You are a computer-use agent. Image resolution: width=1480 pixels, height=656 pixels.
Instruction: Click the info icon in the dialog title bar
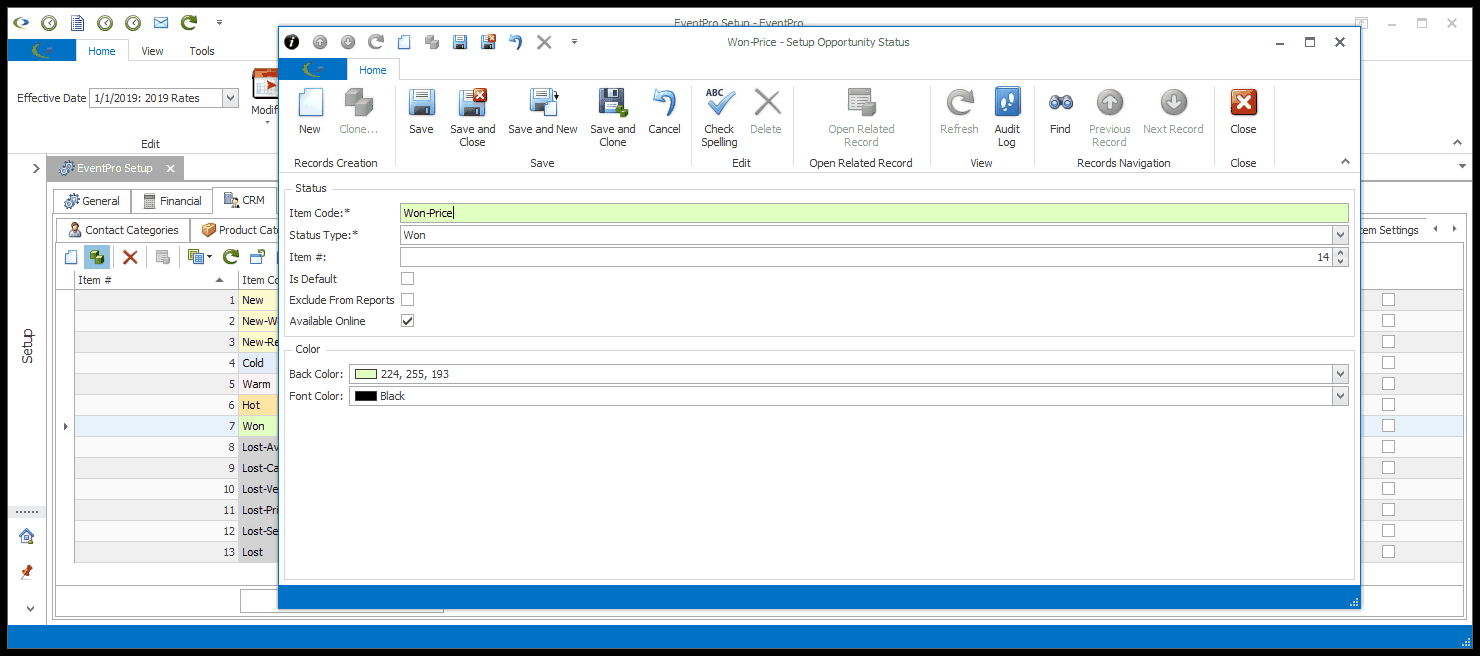click(x=292, y=42)
